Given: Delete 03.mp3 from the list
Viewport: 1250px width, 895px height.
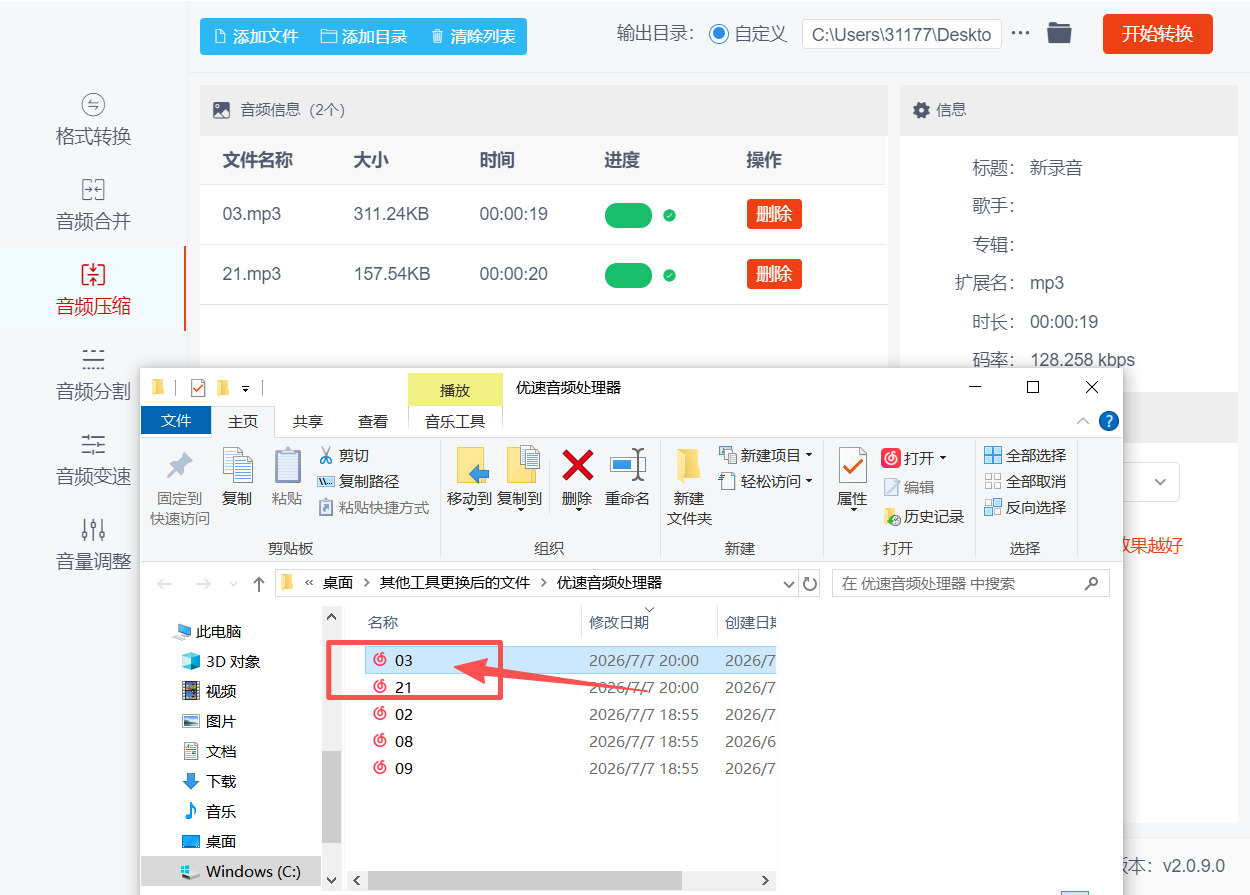Looking at the screenshot, I should 774,214.
